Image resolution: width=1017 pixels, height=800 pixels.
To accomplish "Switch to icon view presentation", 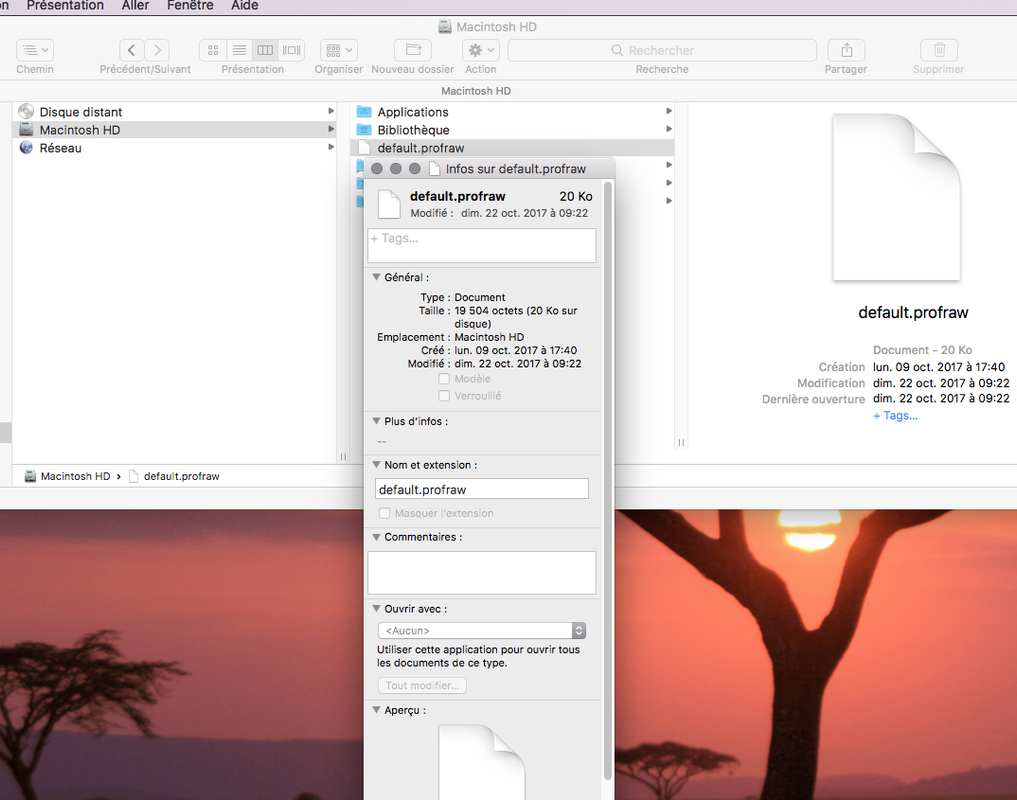I will (213, 50).
